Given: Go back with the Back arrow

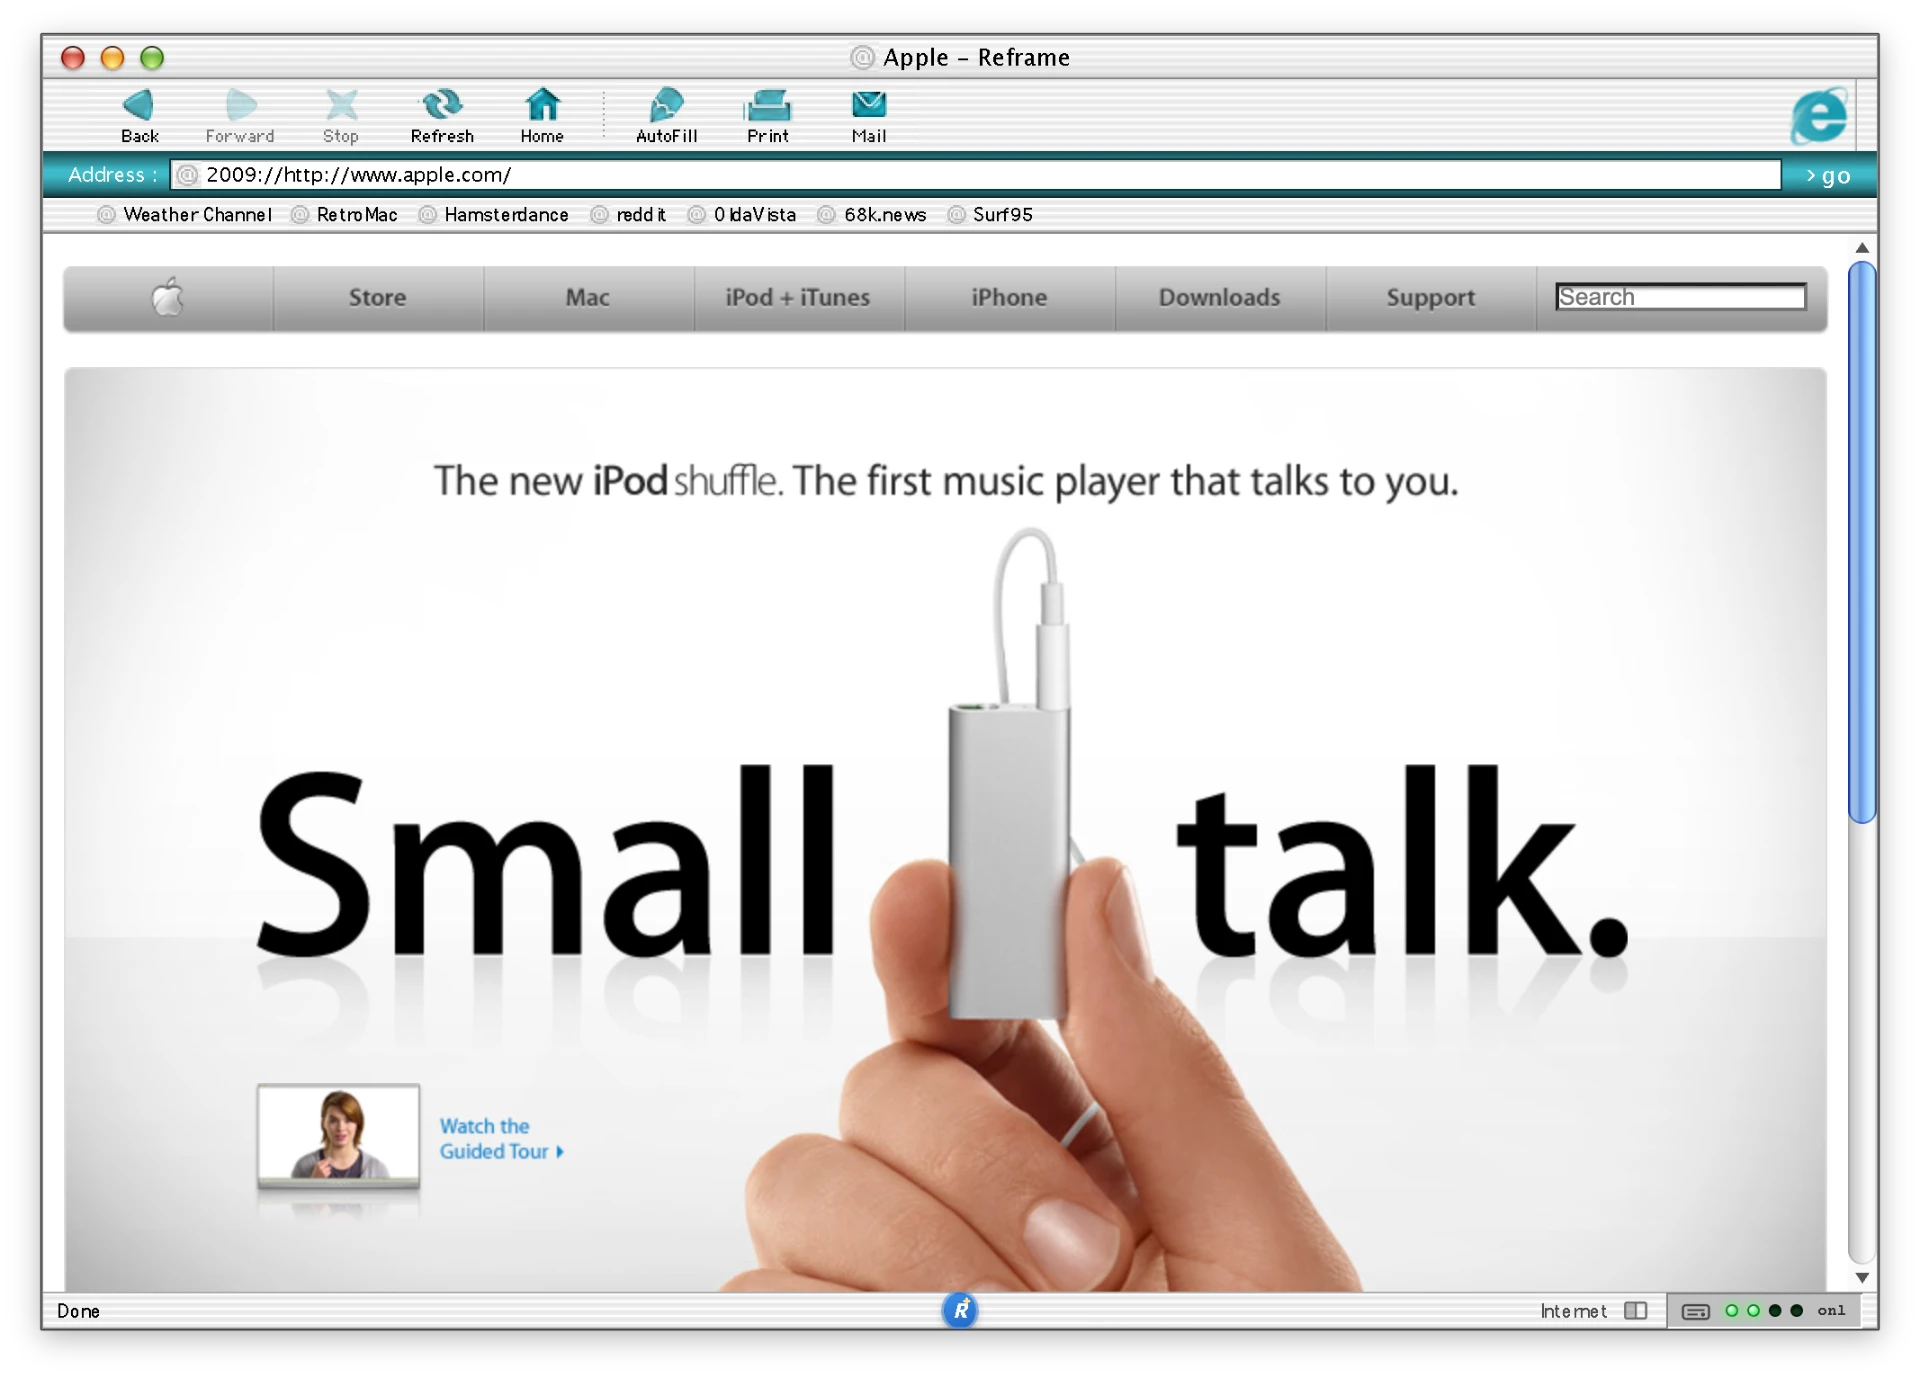Looking at the screenshot, I should pyautogui.click(x=139, y=116).
